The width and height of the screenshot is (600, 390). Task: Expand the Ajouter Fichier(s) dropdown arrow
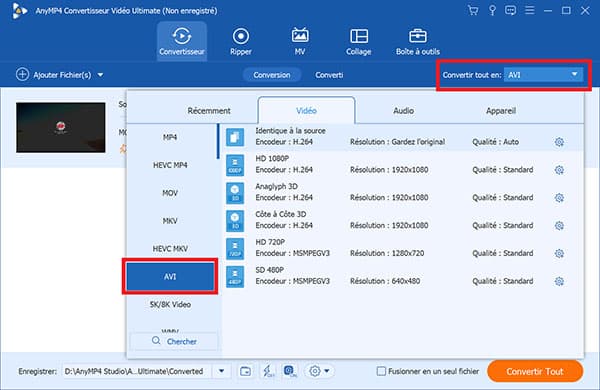point(100,75)
